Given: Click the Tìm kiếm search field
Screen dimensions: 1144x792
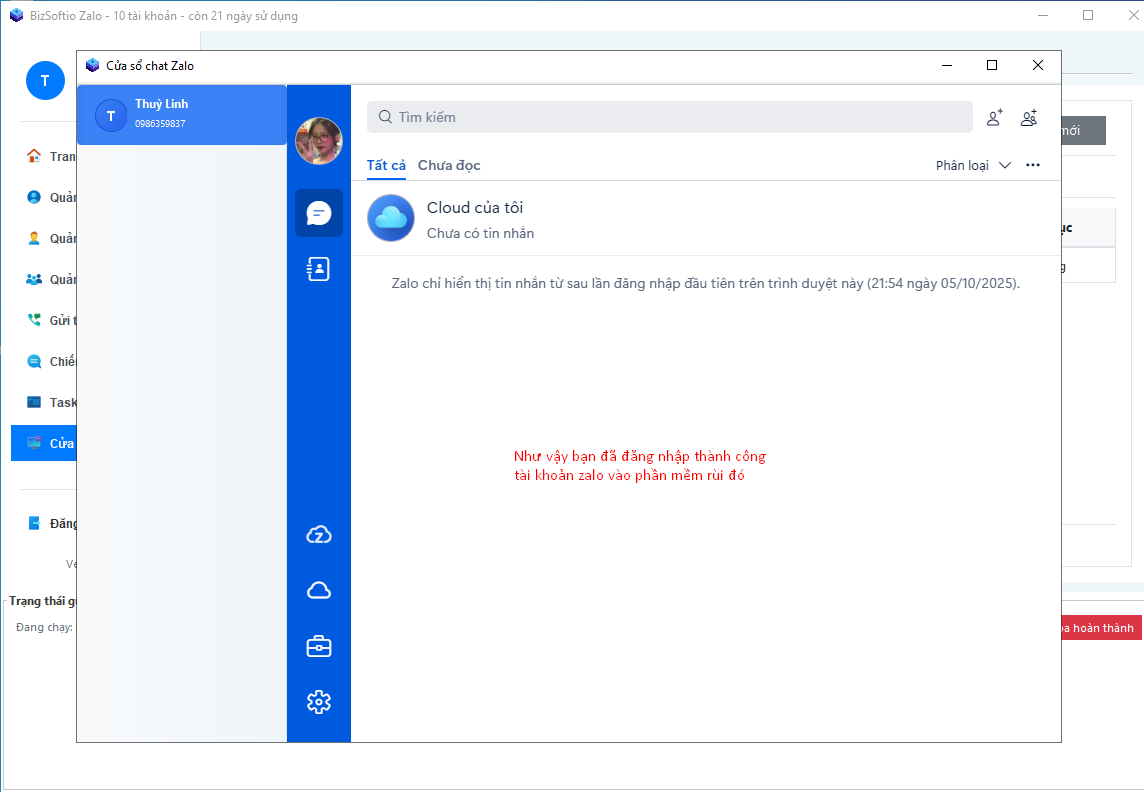Looking at the screenshot, I should click(x=670, y=117).
